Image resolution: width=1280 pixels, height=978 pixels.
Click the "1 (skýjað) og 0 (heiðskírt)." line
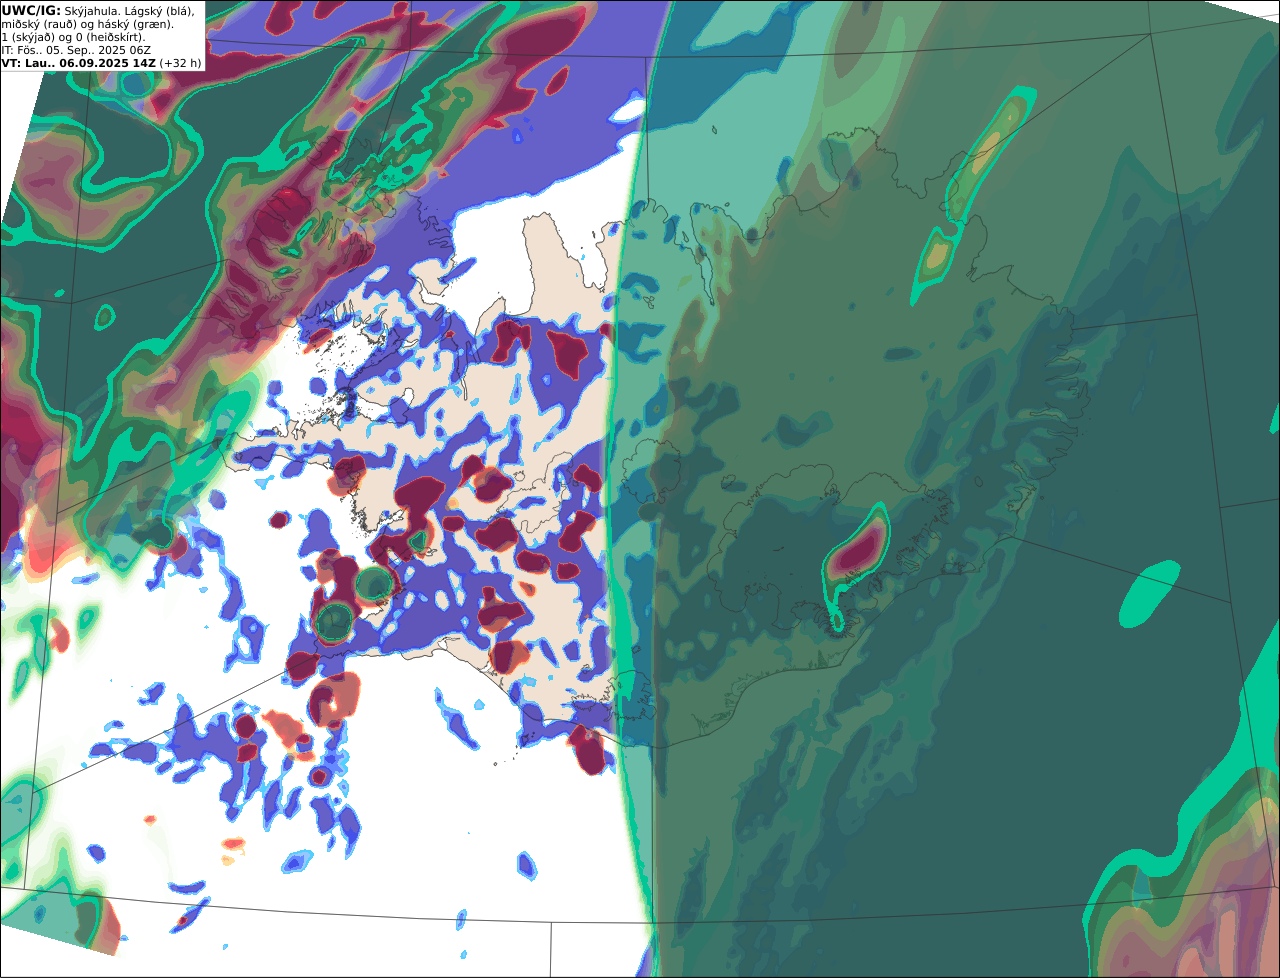point(73,37)
